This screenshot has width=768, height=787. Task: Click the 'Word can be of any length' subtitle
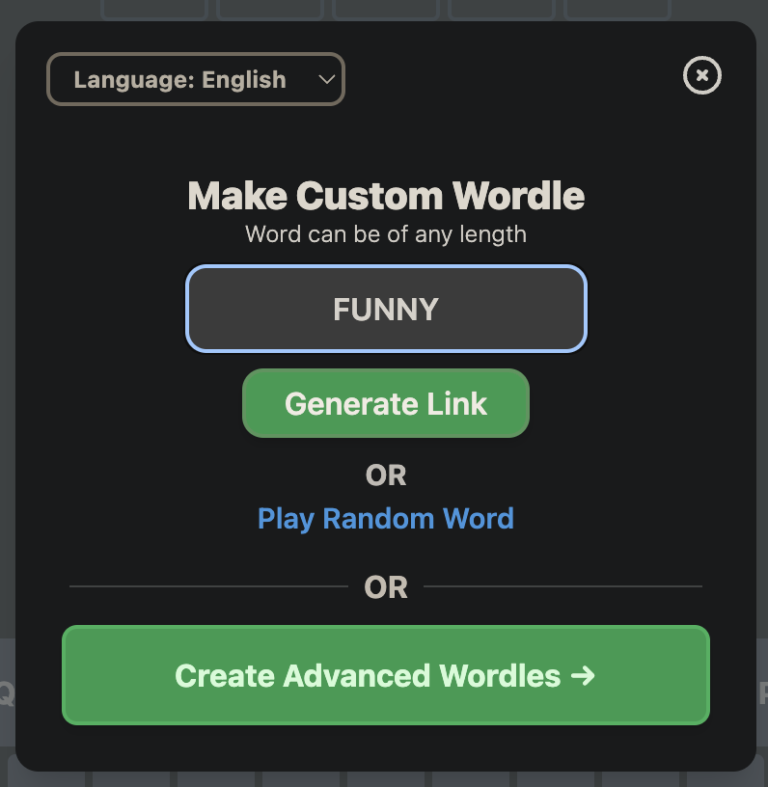point(386,235)
